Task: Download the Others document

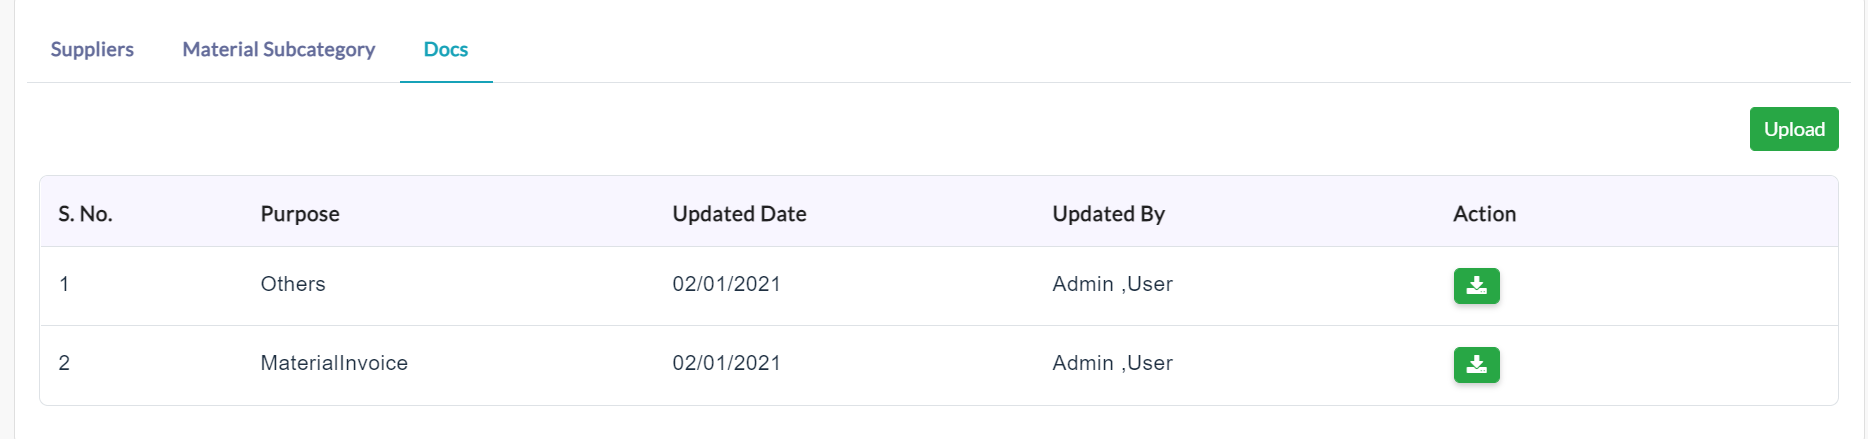Action: coord(1476,286)
